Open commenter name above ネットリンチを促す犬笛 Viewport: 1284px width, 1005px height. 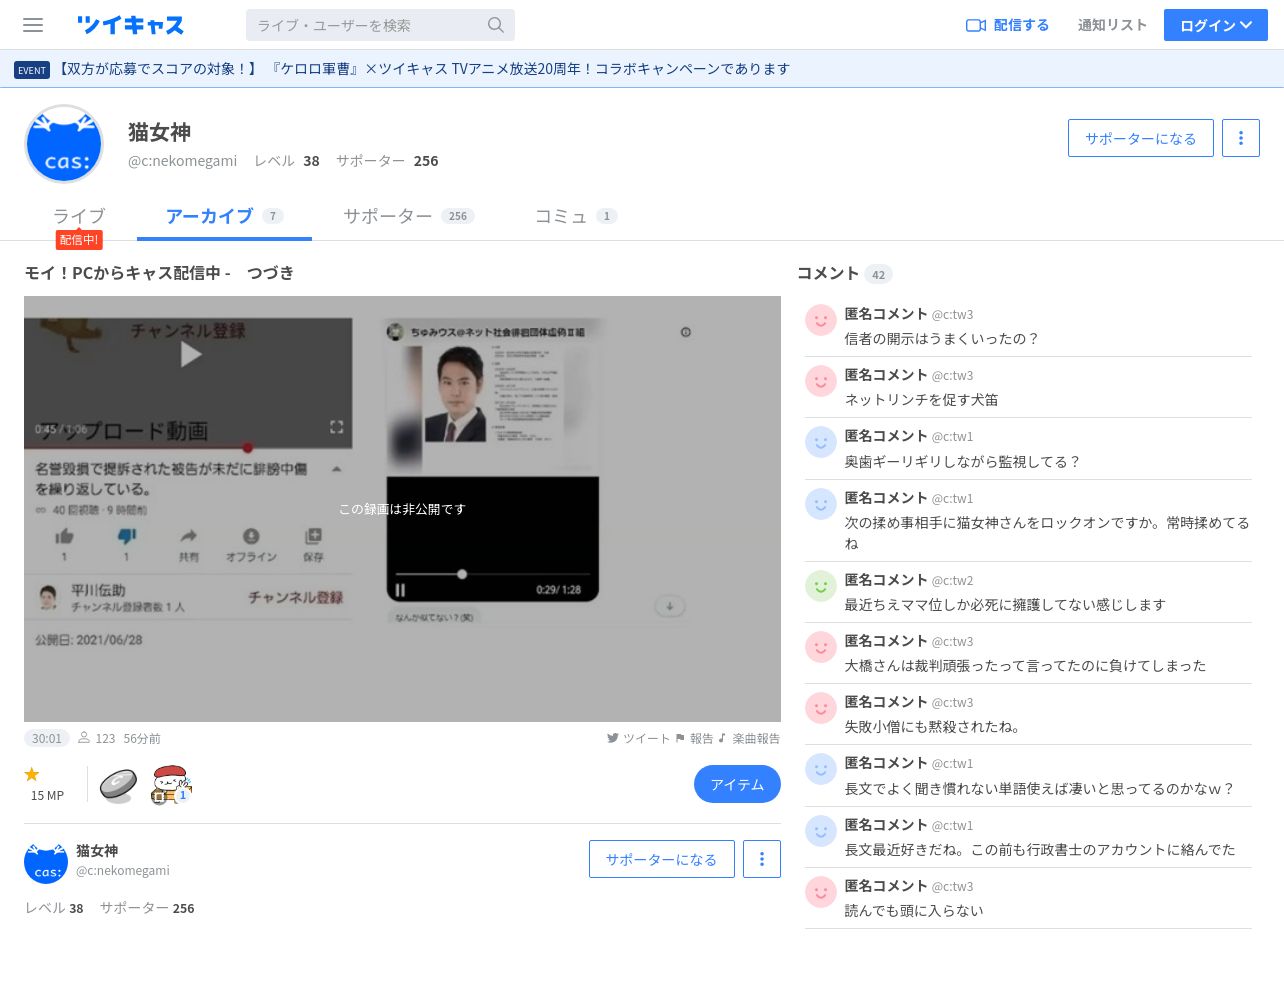point(886,375)
